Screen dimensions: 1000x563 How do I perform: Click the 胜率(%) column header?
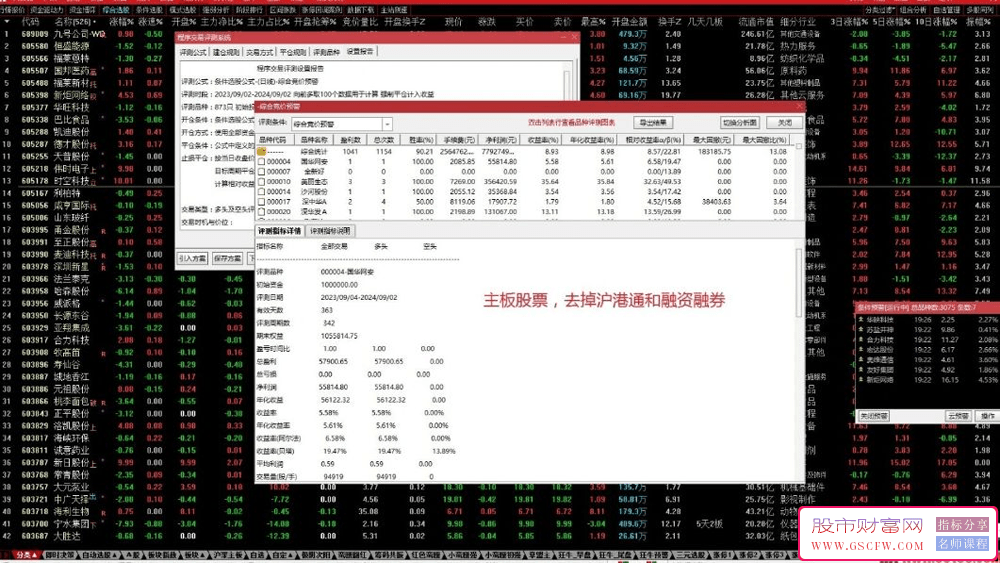(420, 140)
